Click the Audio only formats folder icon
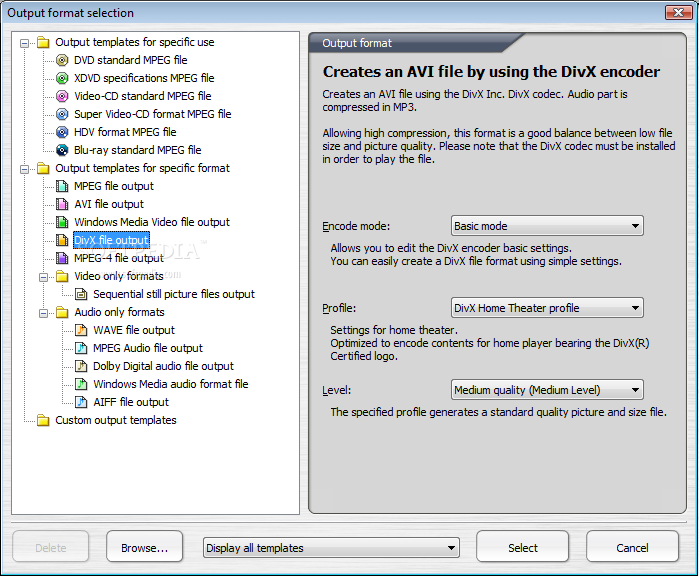 62,312
